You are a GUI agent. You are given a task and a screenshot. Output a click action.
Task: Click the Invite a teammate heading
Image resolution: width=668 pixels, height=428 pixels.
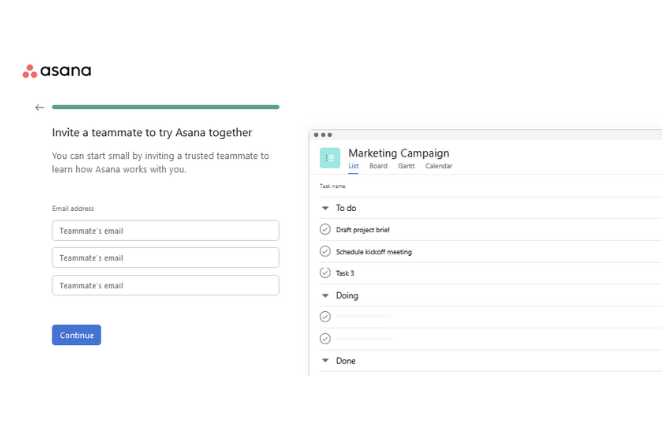[152, 133]
